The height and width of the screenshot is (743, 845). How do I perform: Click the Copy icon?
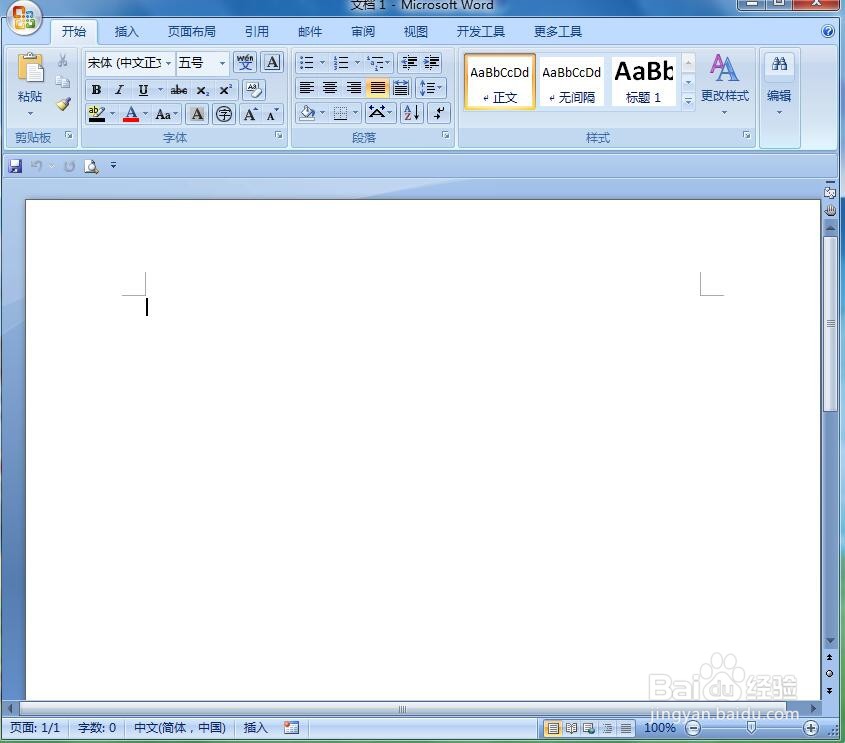point(63,81)
